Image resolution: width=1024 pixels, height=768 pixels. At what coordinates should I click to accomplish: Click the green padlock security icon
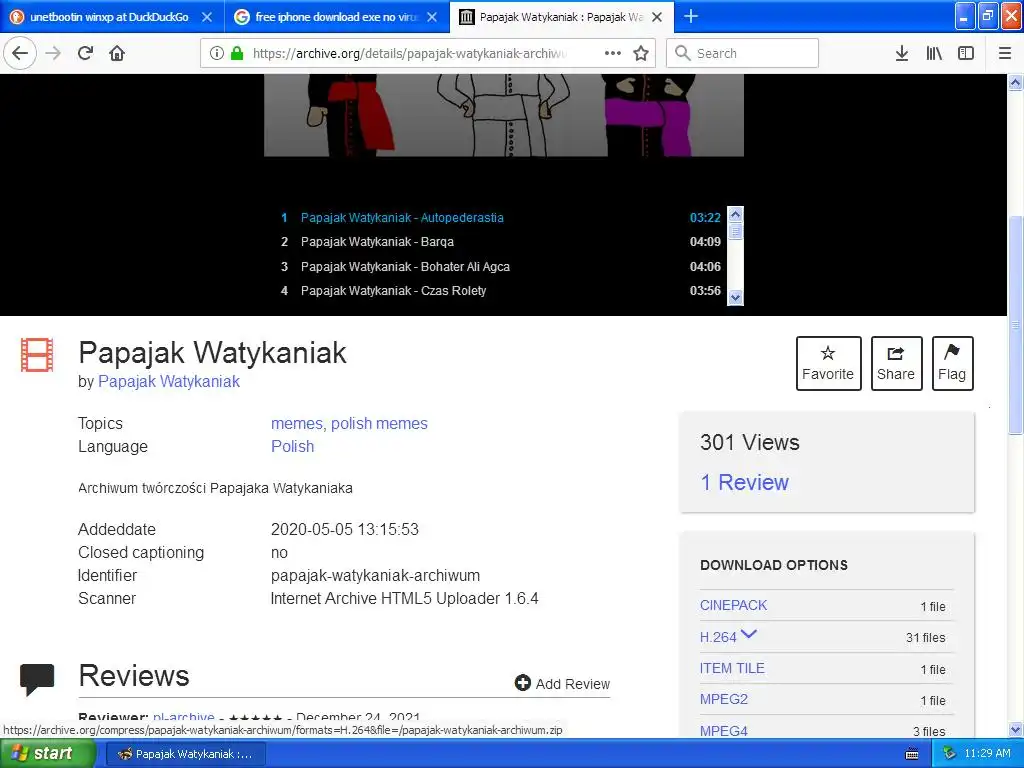237,53
